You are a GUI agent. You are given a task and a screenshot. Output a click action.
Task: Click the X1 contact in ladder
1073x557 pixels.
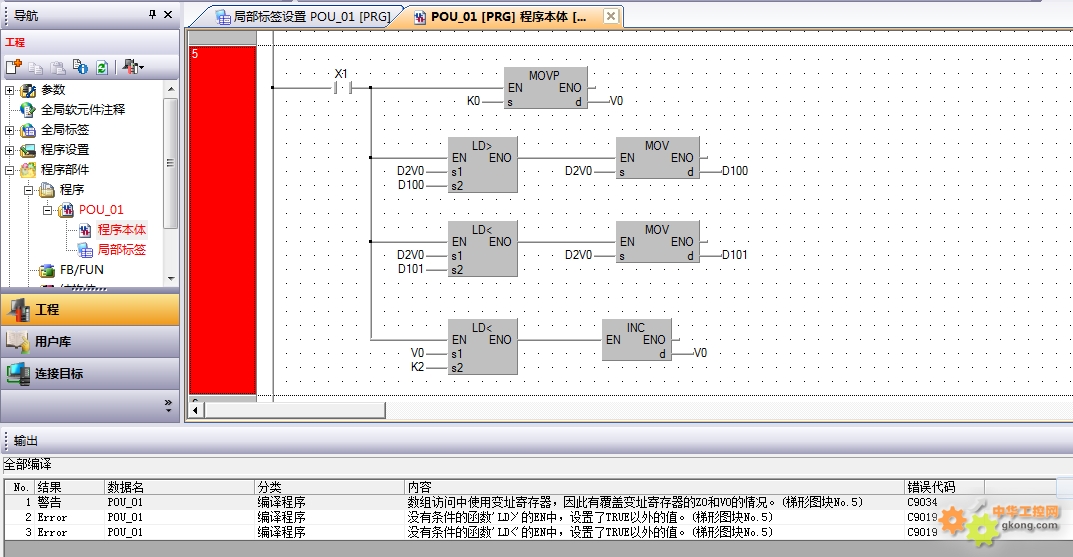[x=342, y=88]
